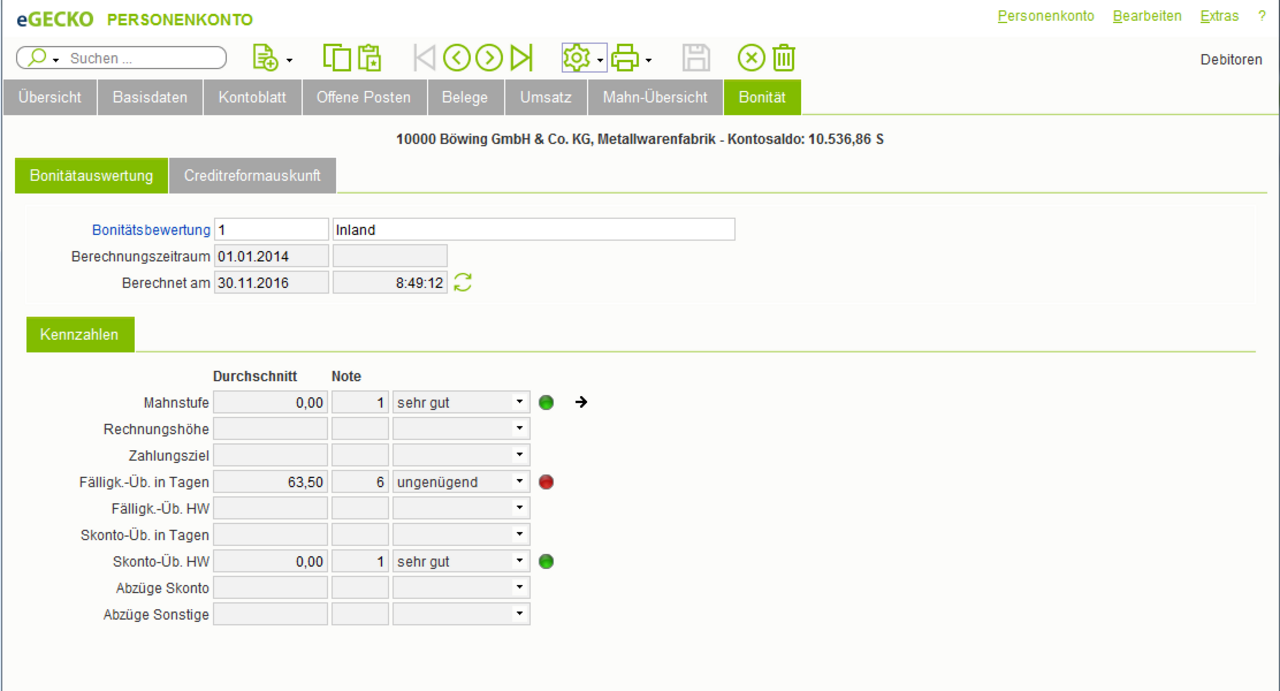Screen dimensions: 1280x691
Task: Expand the settings gear dropdown arrow
Action: click(x=600, y=61)
